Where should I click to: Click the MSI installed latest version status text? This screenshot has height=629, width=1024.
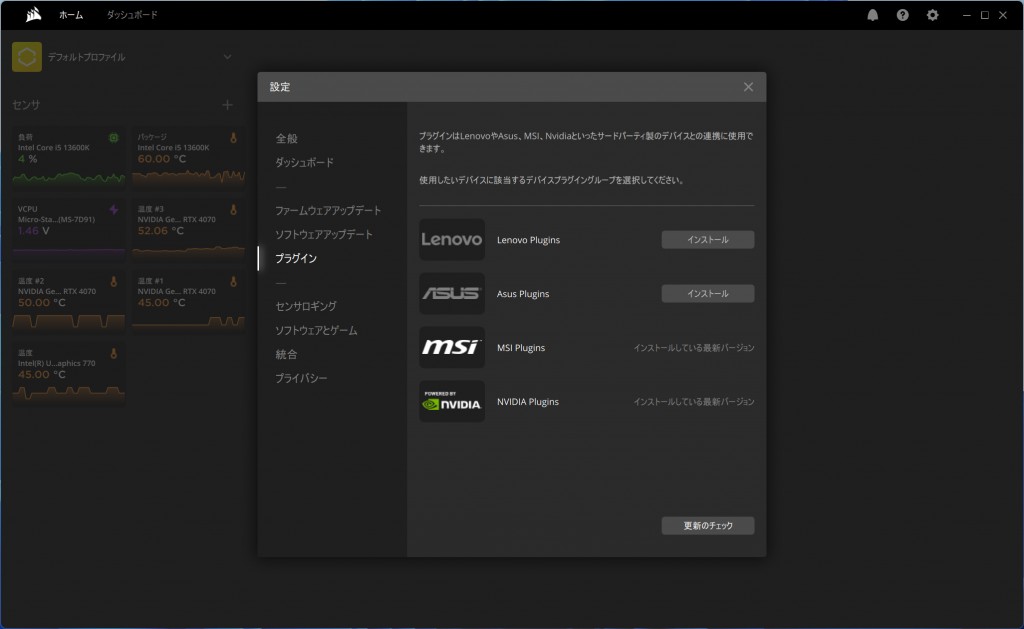[694, 347]
